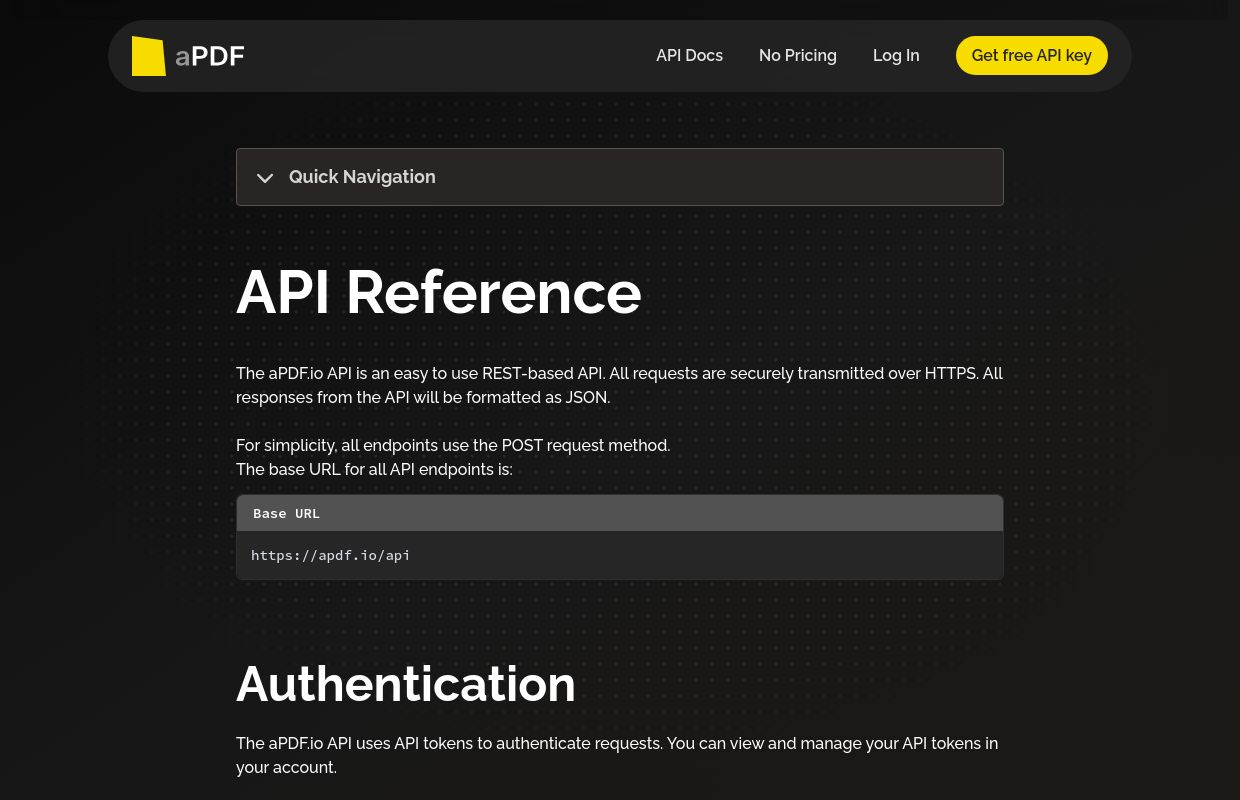The width and height of the screenshot is (1240, 800).
Task: Click the yellow aPDF logo icon
Action: tap(149, 56)
